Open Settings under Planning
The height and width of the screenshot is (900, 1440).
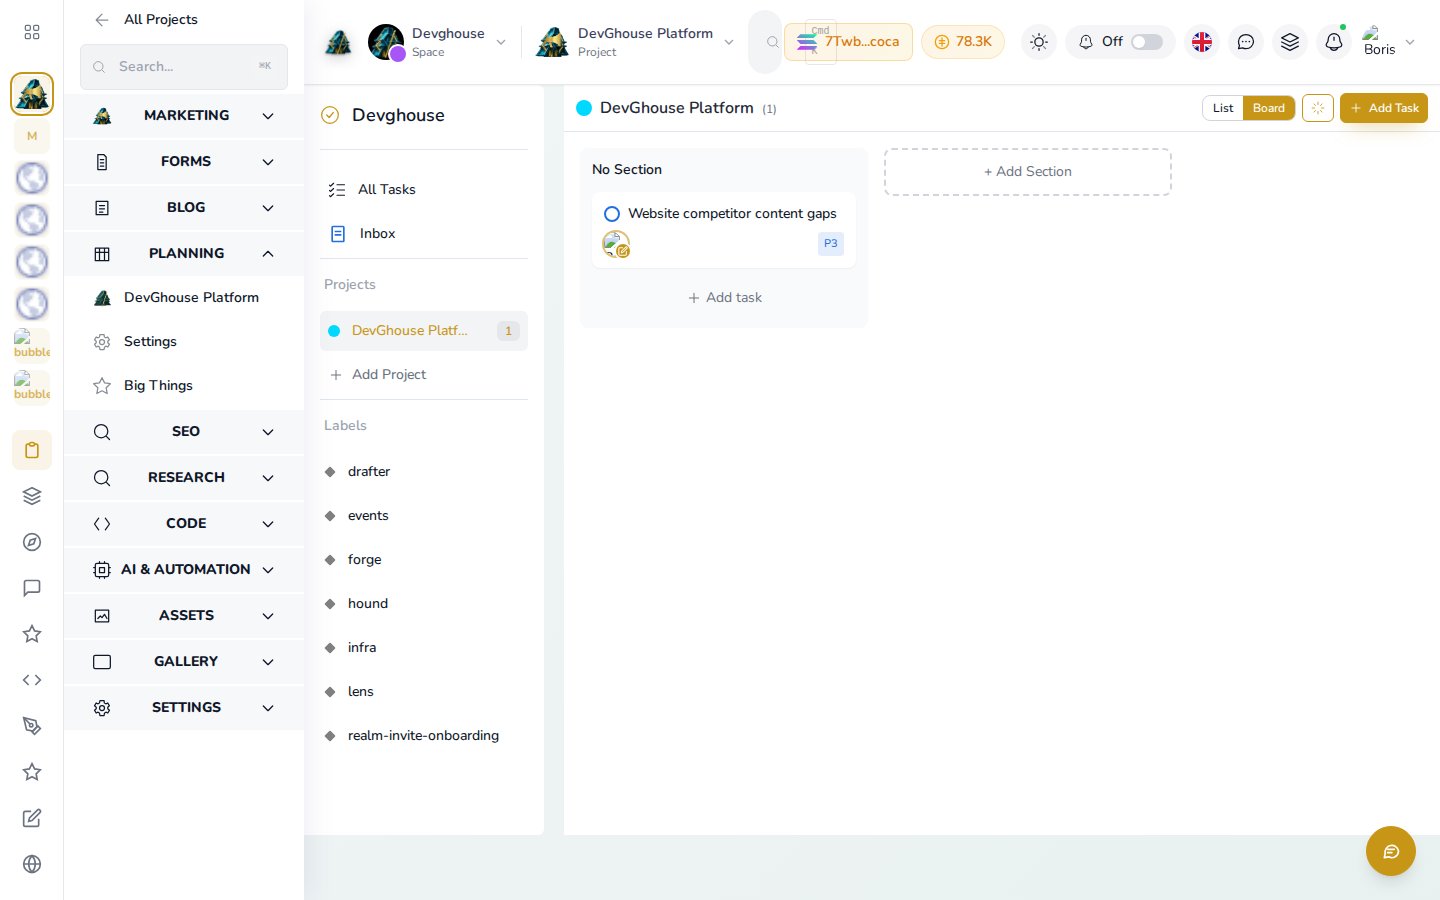pos(184,342)
